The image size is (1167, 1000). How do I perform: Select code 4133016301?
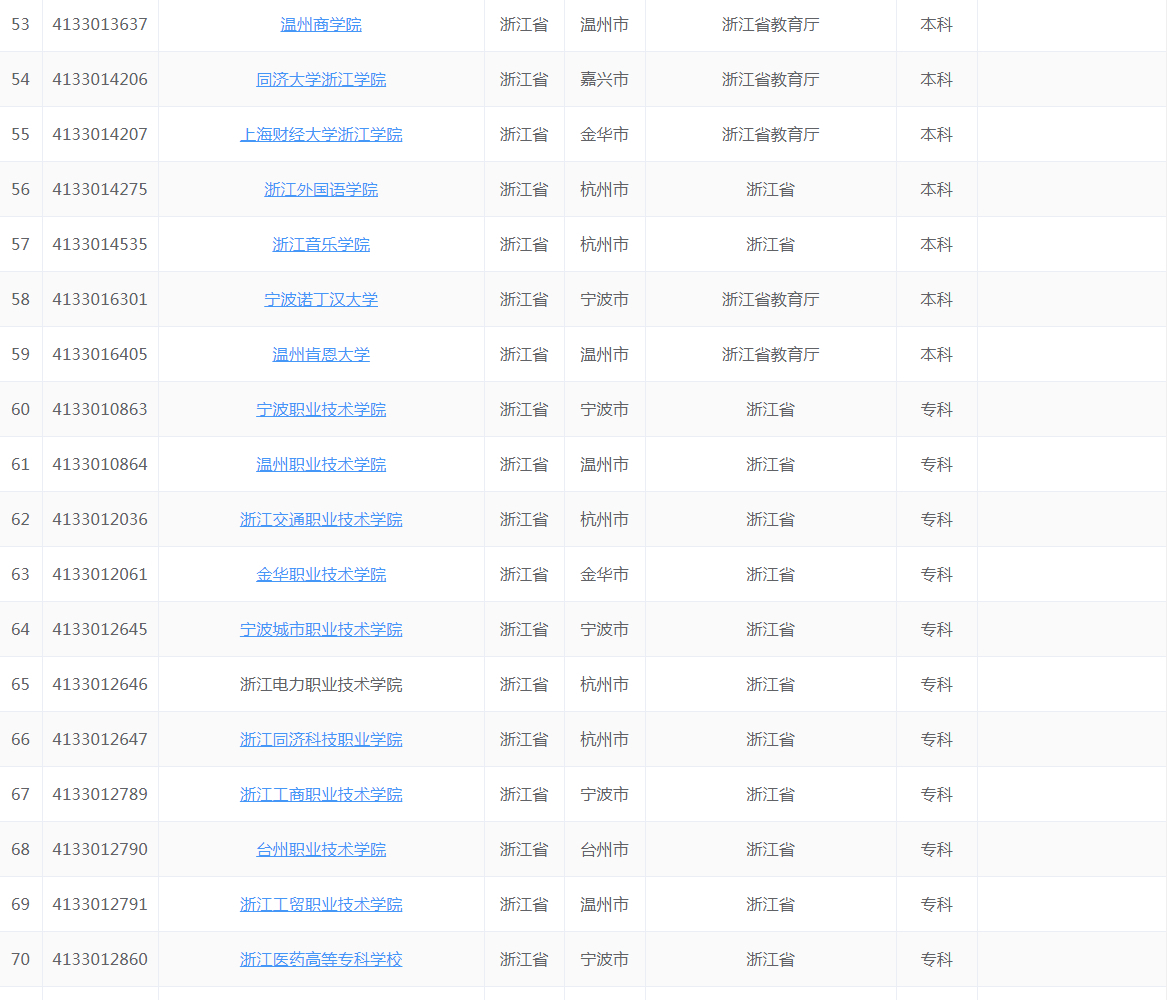[x=100, y=300]
